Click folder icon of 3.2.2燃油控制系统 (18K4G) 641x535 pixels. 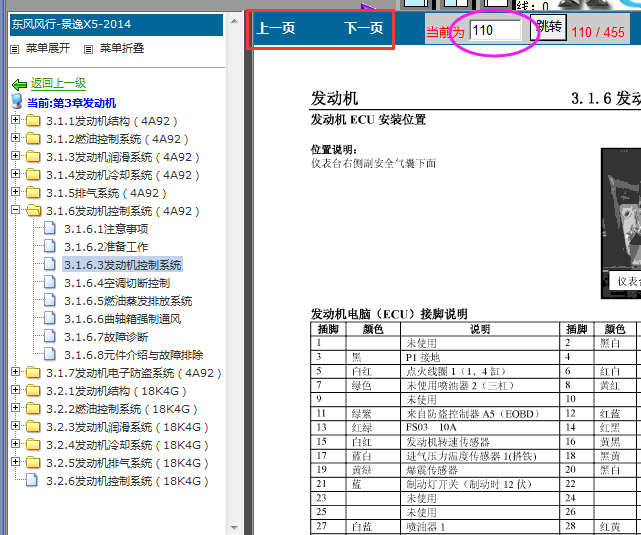point(33,408)
